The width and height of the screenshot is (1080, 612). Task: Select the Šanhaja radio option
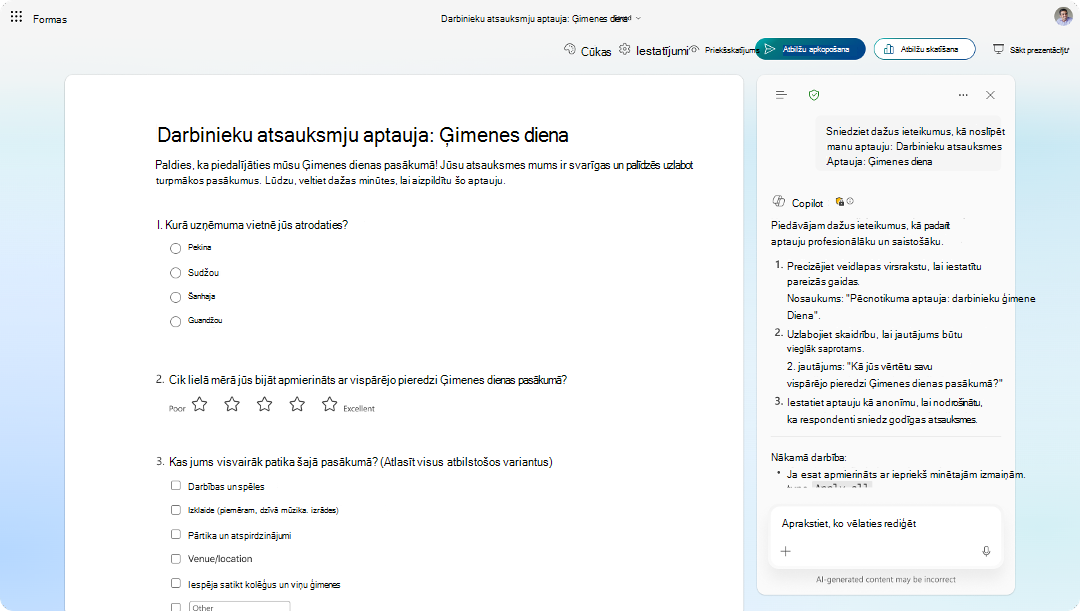(x=176, y=297)
